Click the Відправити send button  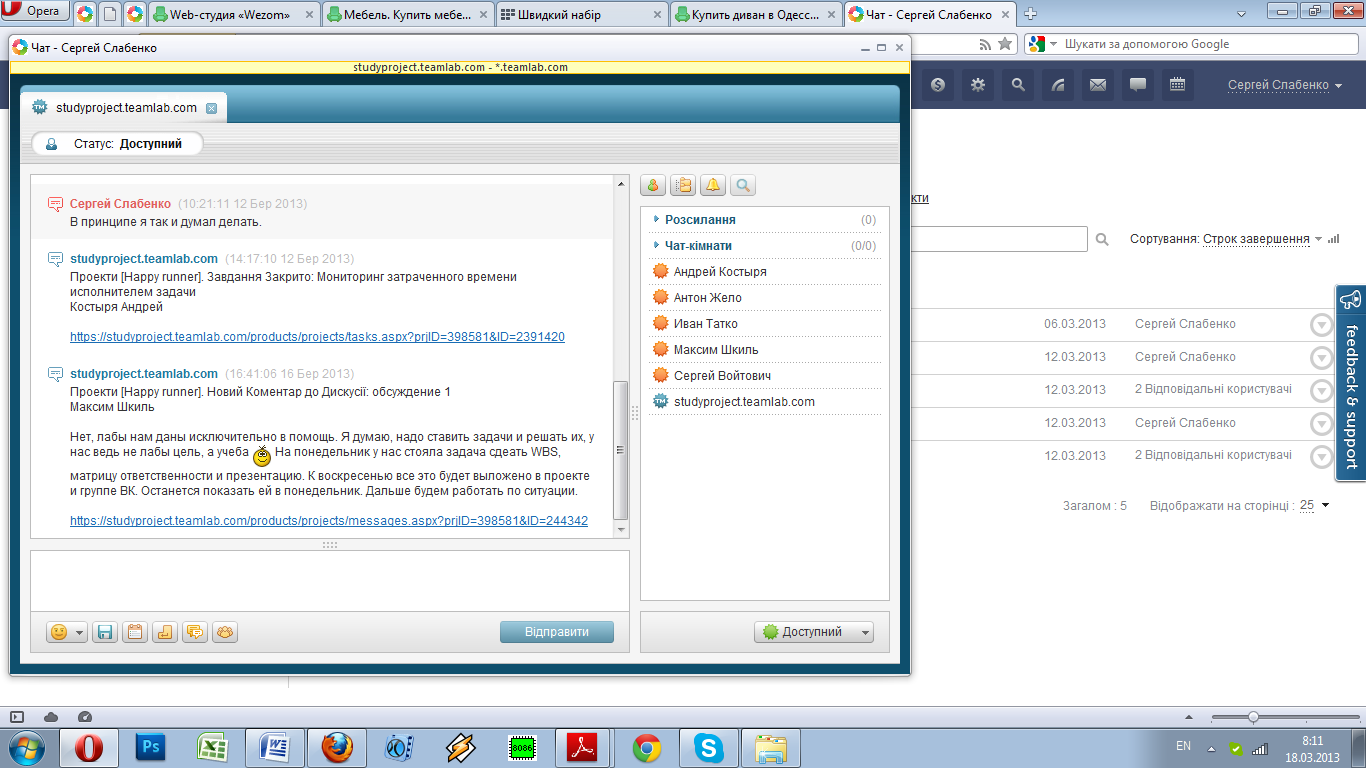557,632
